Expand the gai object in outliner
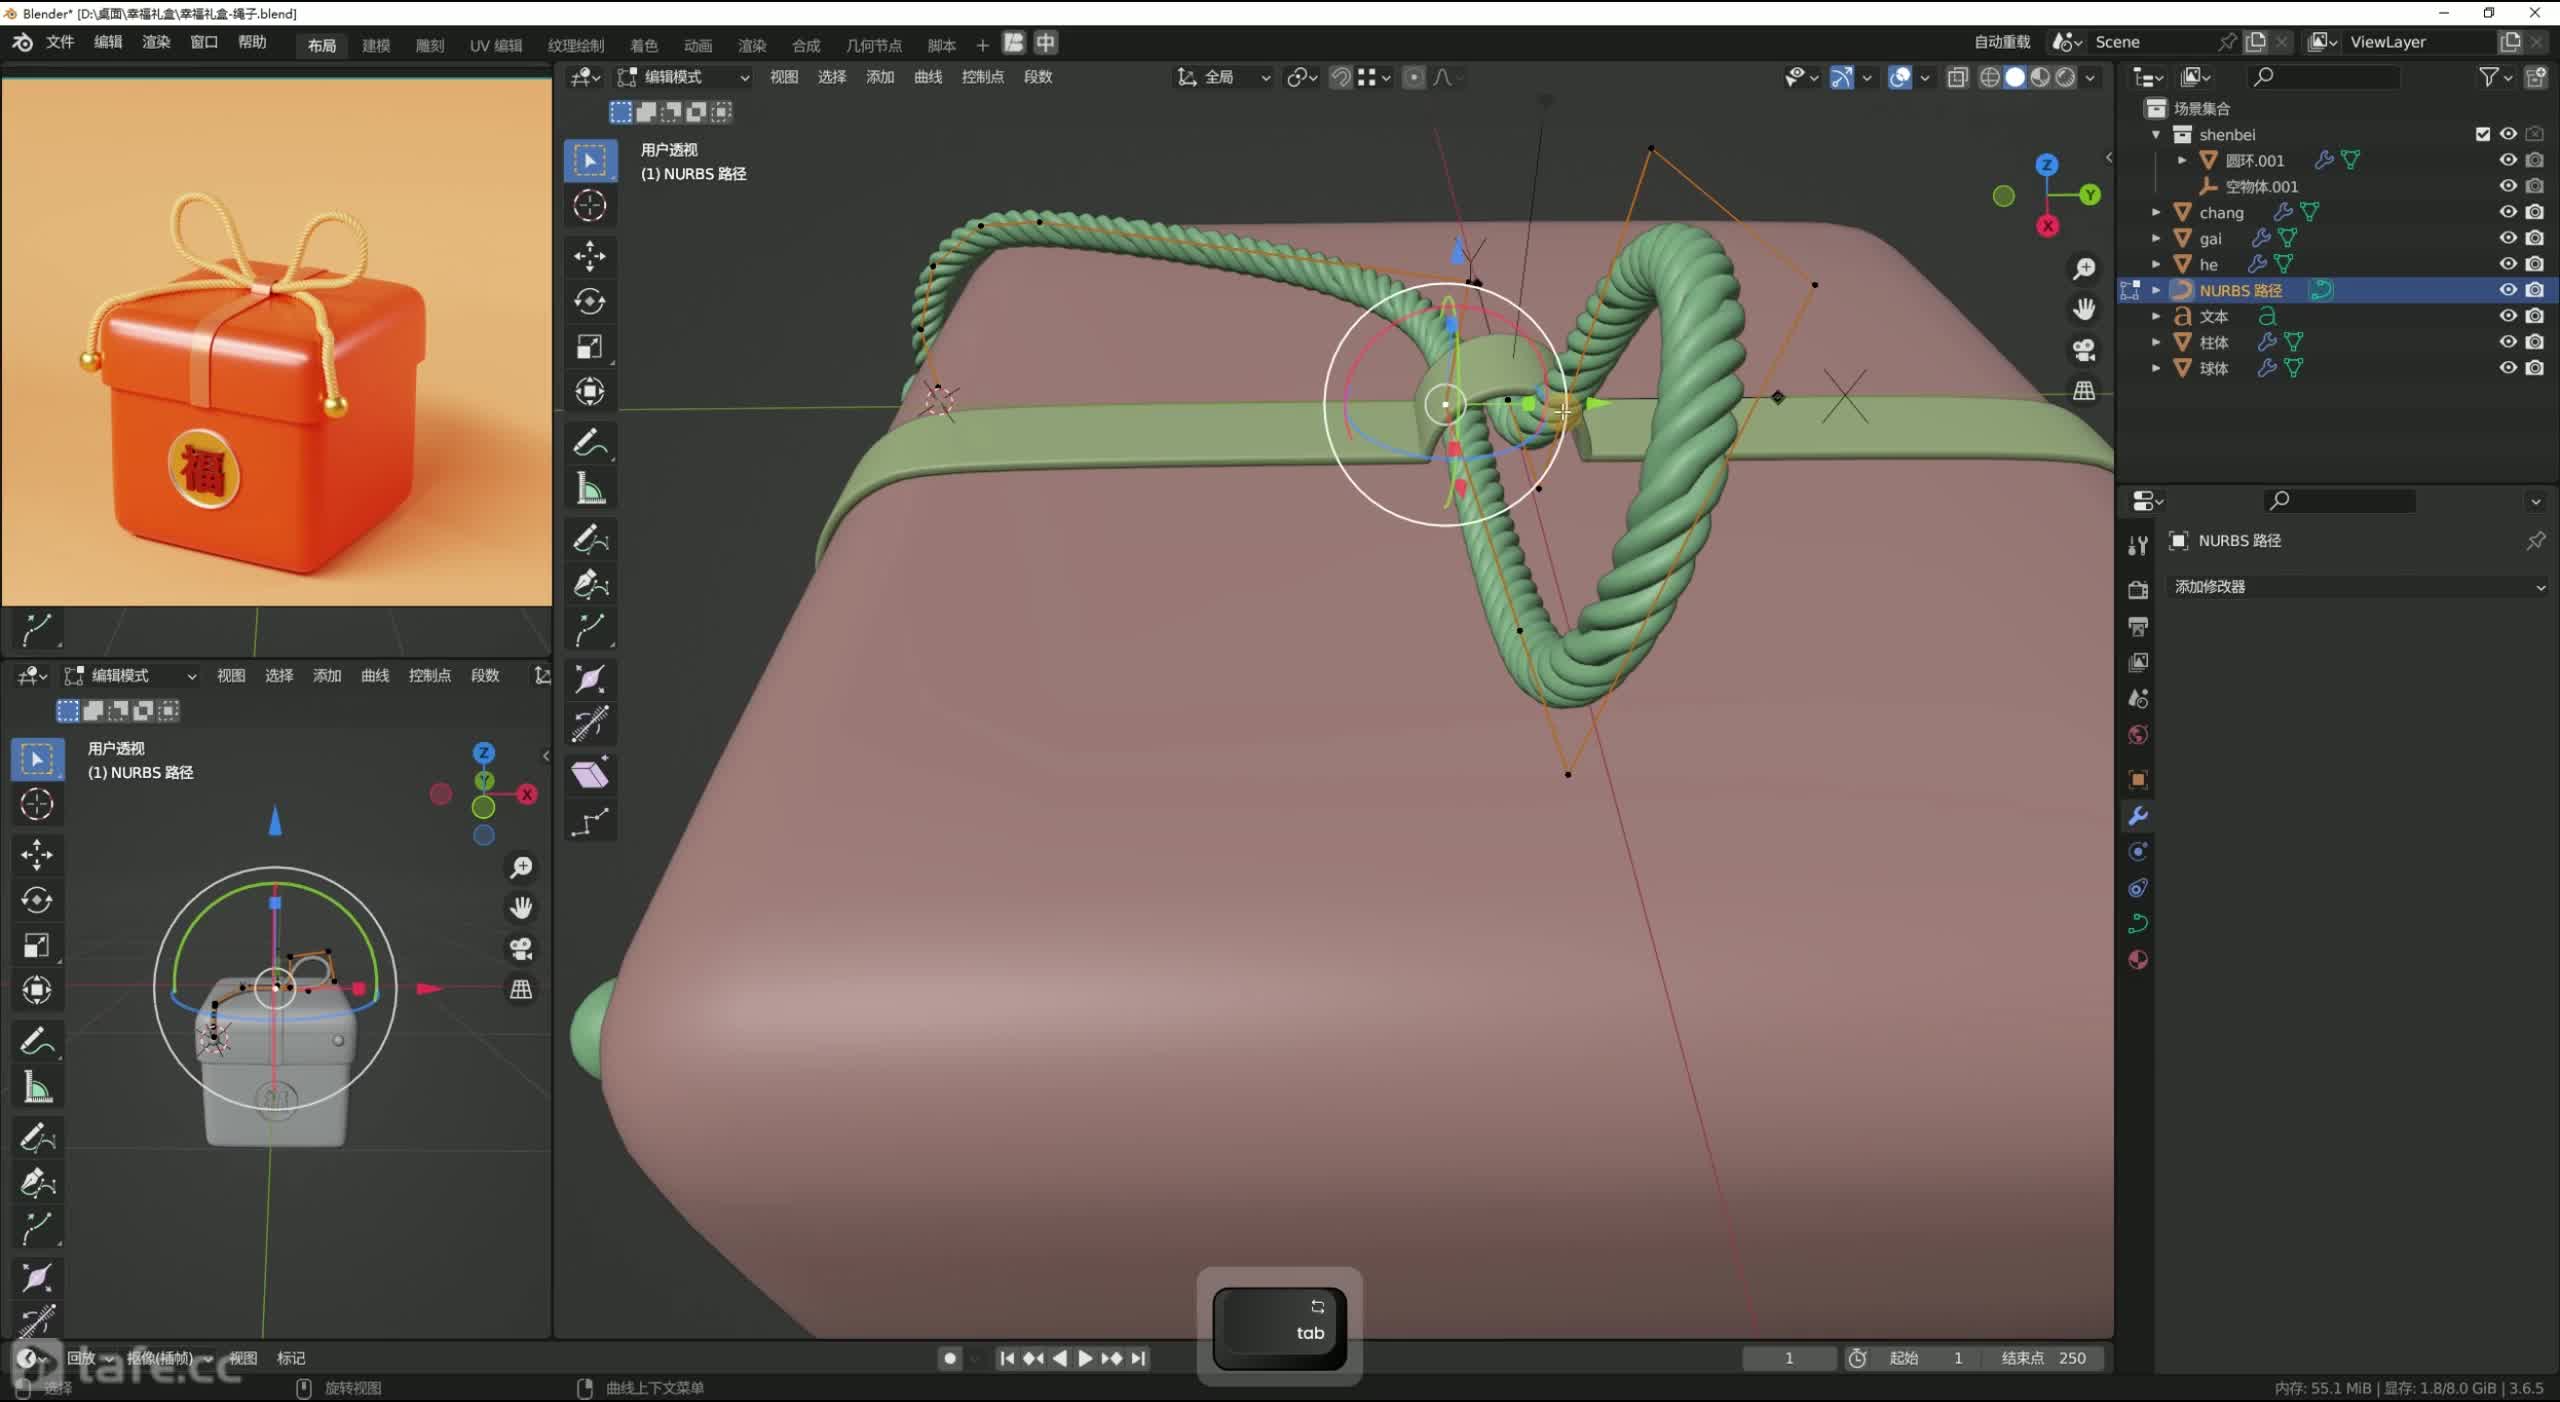The width and height of the screenshot is (2560, 1402). [2156, 238]
